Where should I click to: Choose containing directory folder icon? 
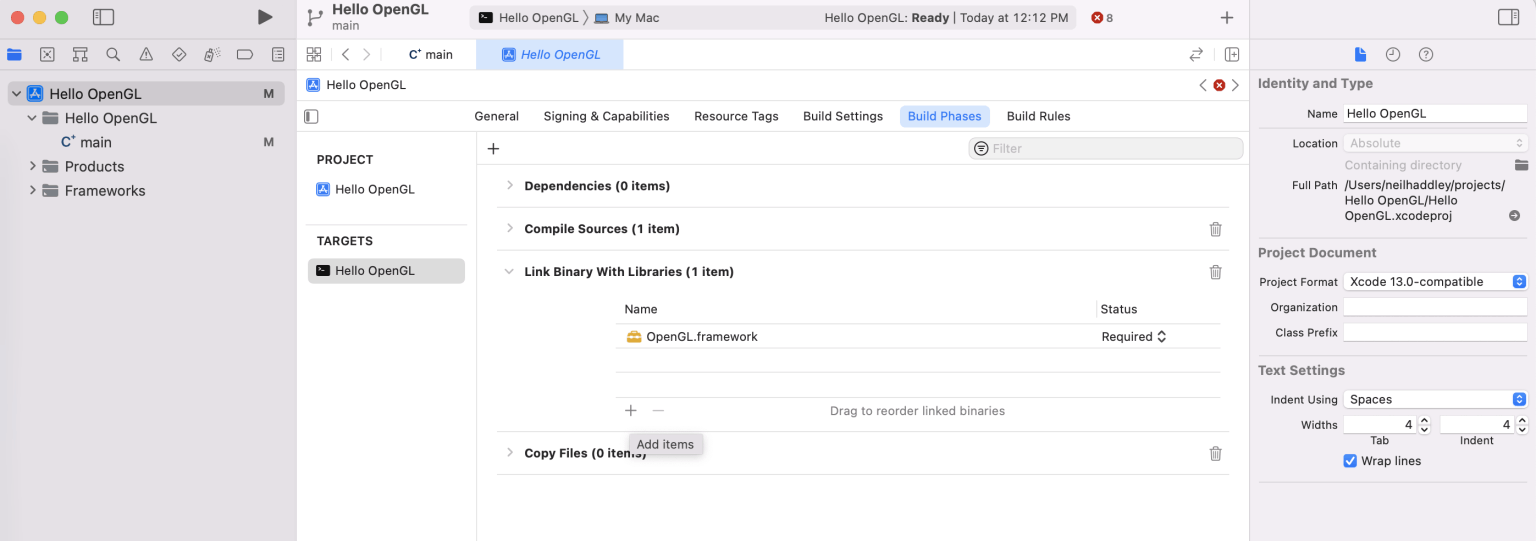tap(1521, 165)
